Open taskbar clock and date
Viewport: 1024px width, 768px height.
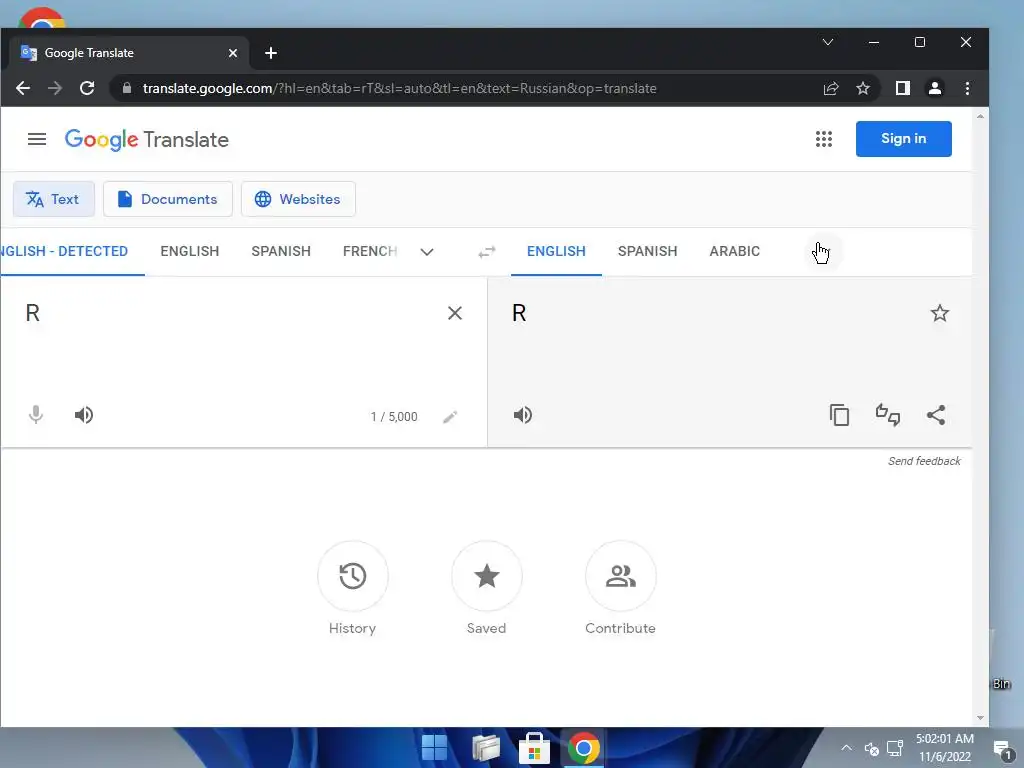tap(944, 748)
